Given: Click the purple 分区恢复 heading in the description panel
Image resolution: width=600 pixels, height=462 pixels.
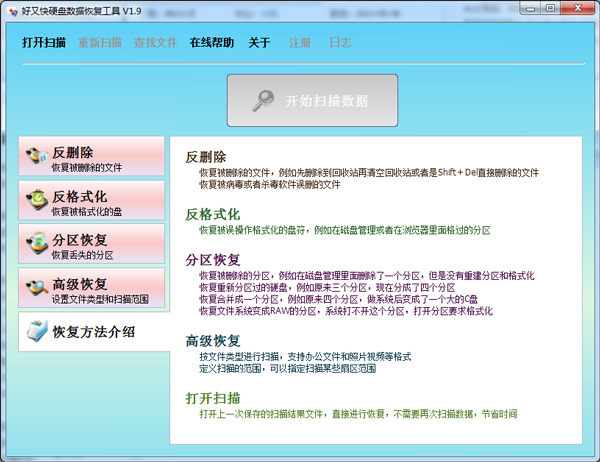Looking at the screenshot, I should 213,259.
